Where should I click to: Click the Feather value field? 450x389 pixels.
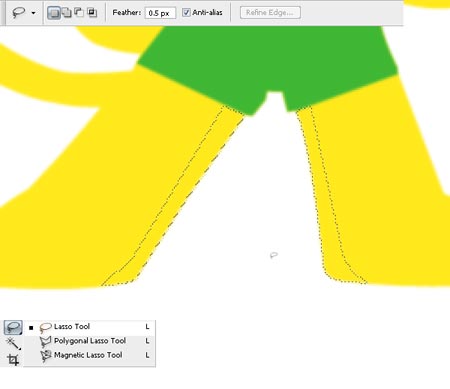(160, 13)
